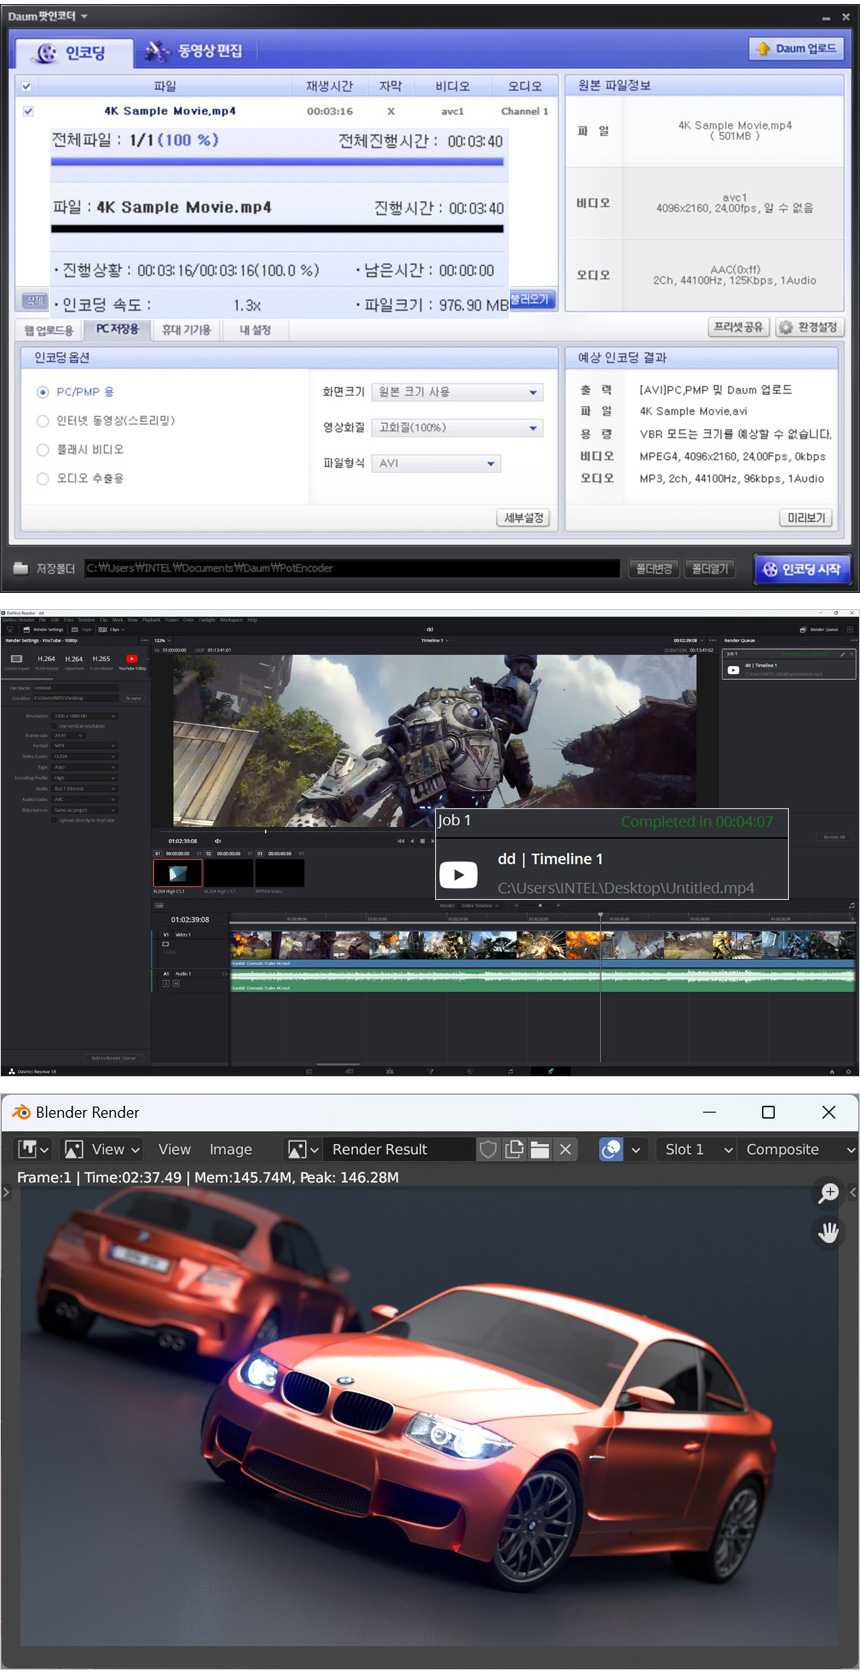Open the video quality dropdown
This screenshot has height=1675, width=860.
[457, 427]
